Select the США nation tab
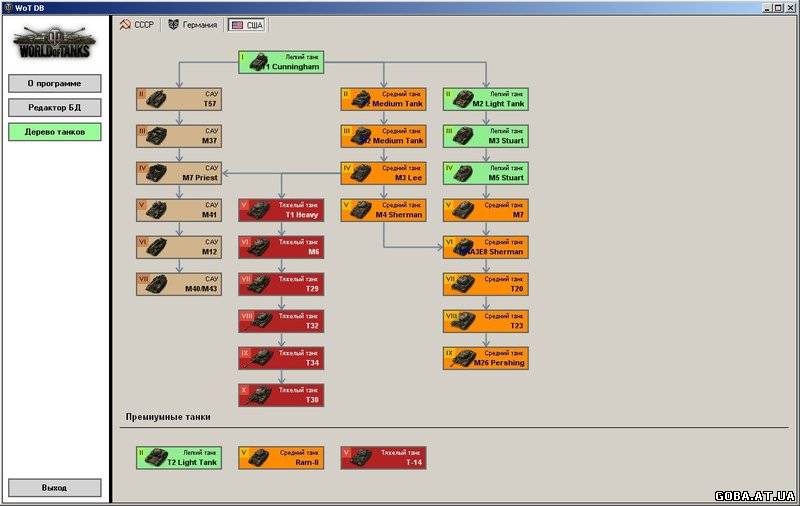This screenshot has width=800, height=506. 247,24
